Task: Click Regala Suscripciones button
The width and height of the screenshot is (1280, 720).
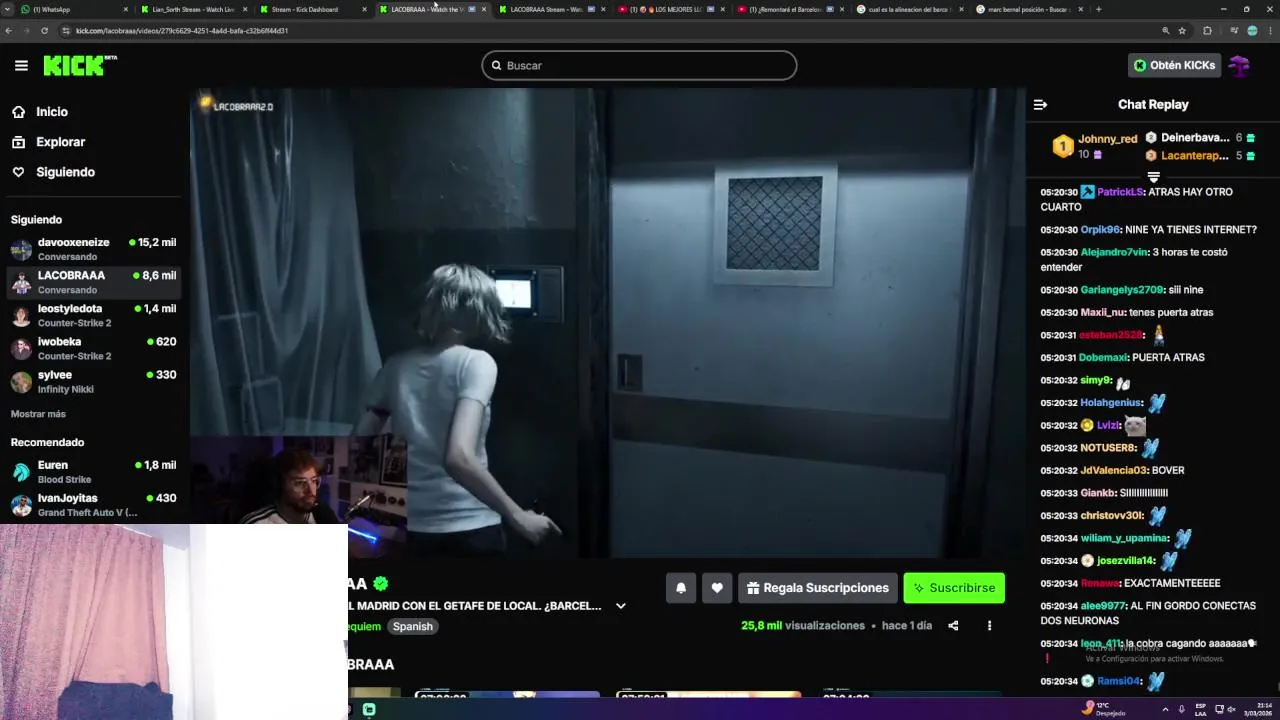Action: point(817,588)
